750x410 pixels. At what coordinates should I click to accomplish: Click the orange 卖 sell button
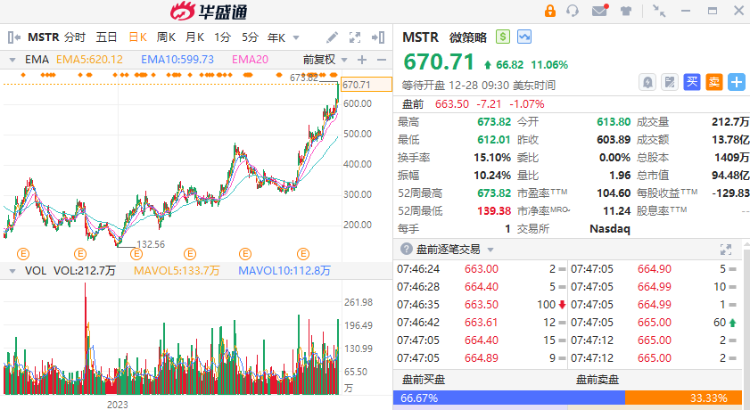coord(714,82)
